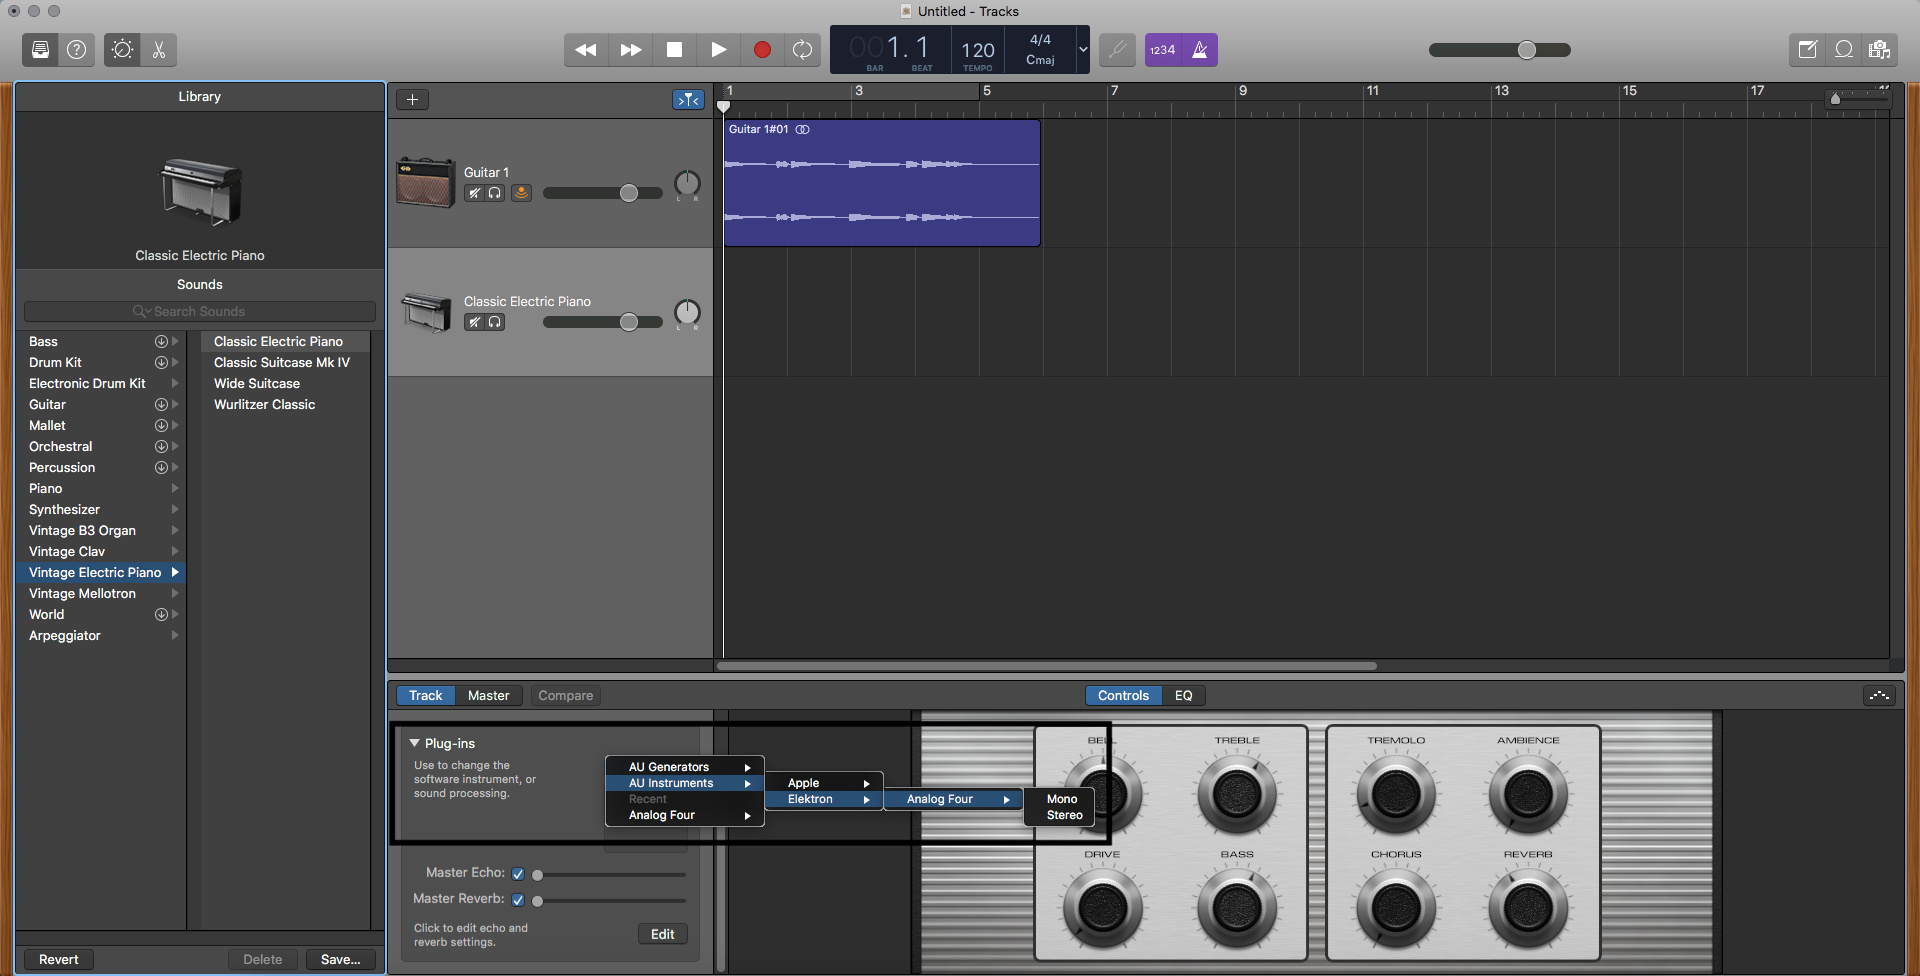Solo the Classic Electric Piano track
1920x976 pixels.
point(495,322)
